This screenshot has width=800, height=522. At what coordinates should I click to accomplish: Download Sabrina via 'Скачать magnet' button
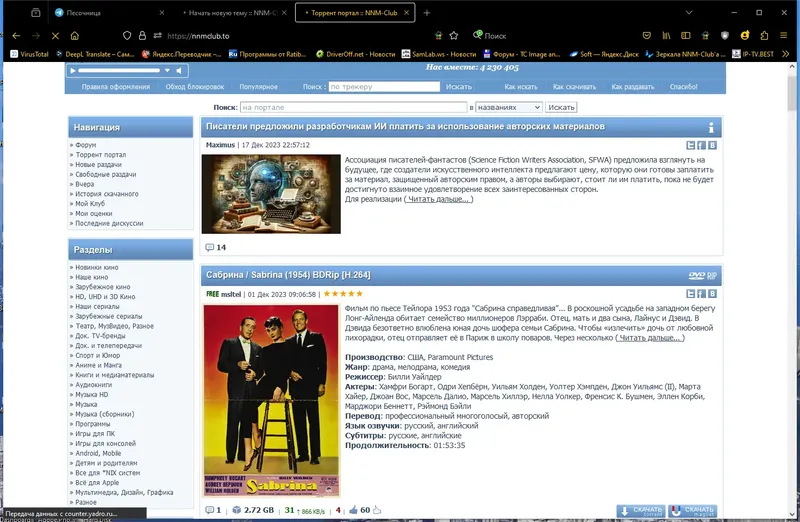693,511
